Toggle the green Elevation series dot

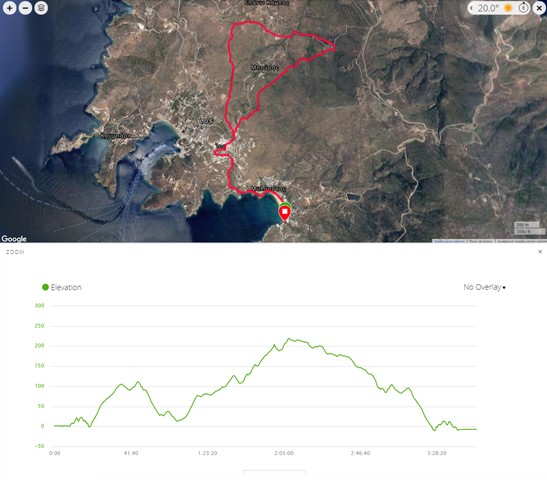click(x=45, y=287)
